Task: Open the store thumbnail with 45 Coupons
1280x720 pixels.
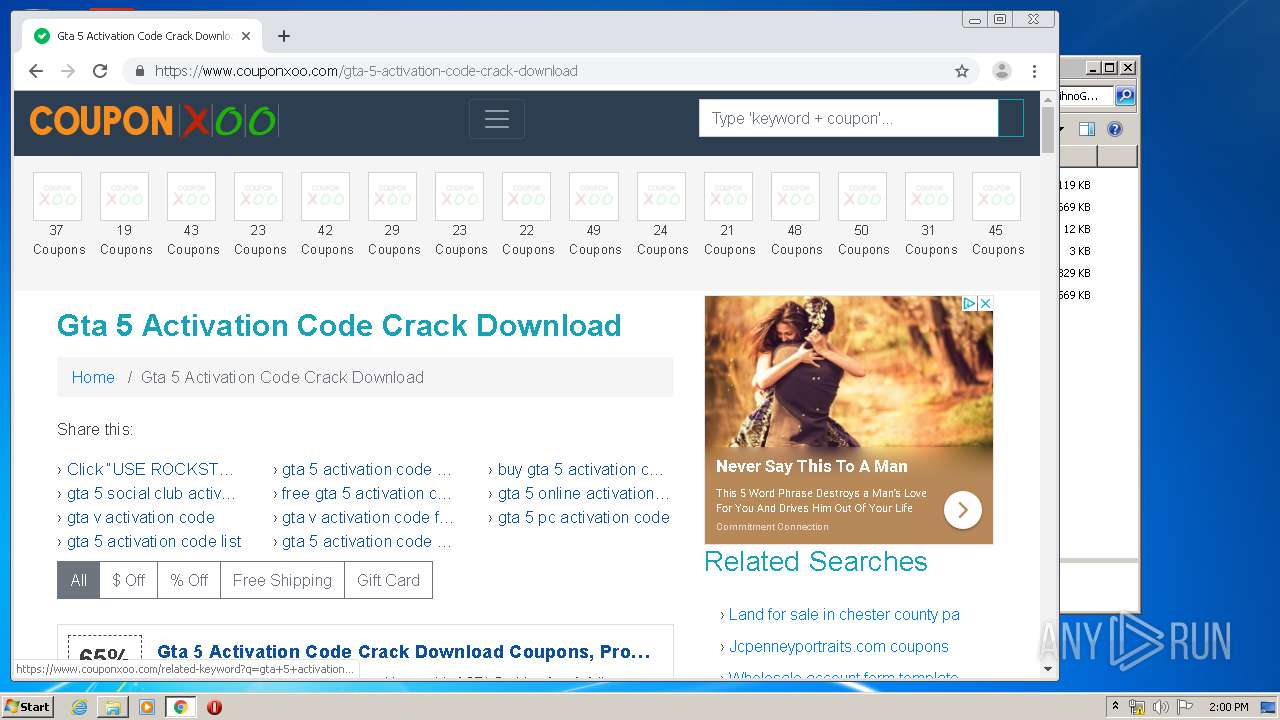Action: (996, 196)
